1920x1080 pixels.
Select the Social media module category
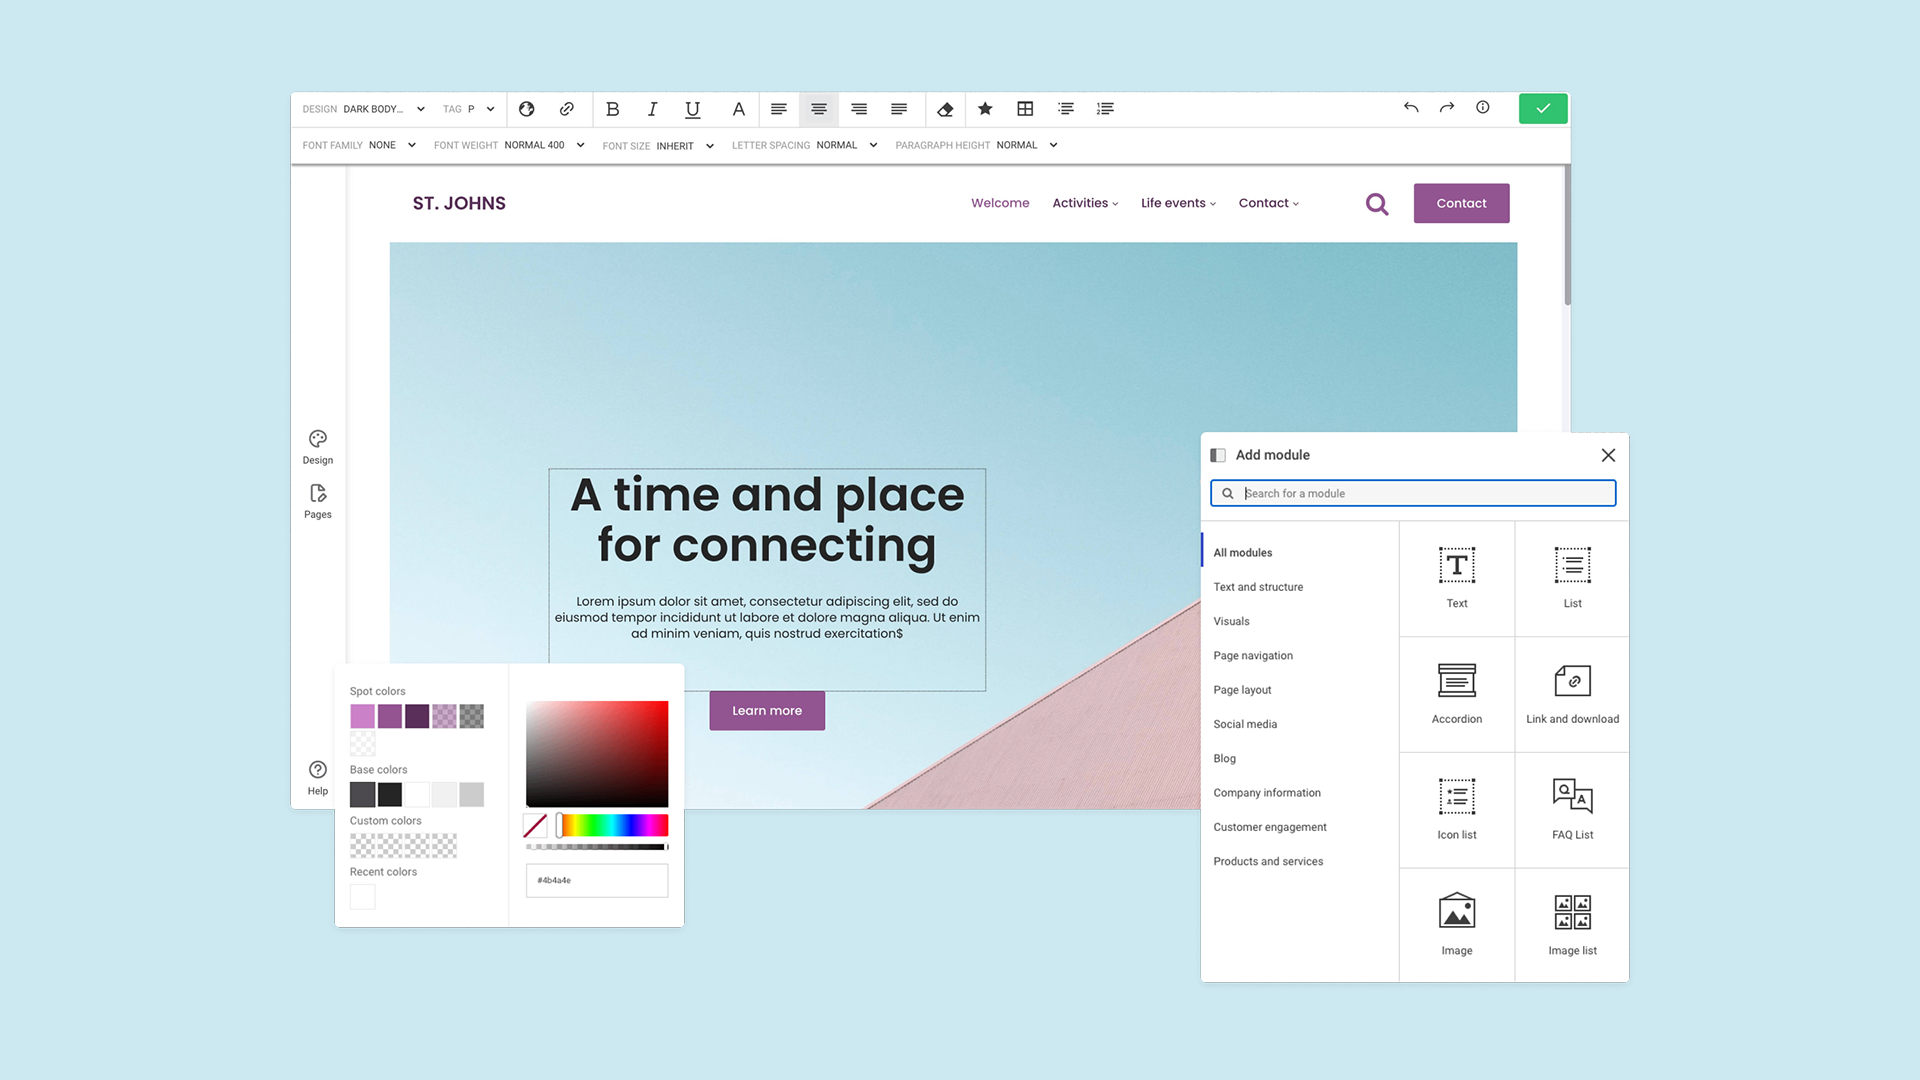(1245, 724)
